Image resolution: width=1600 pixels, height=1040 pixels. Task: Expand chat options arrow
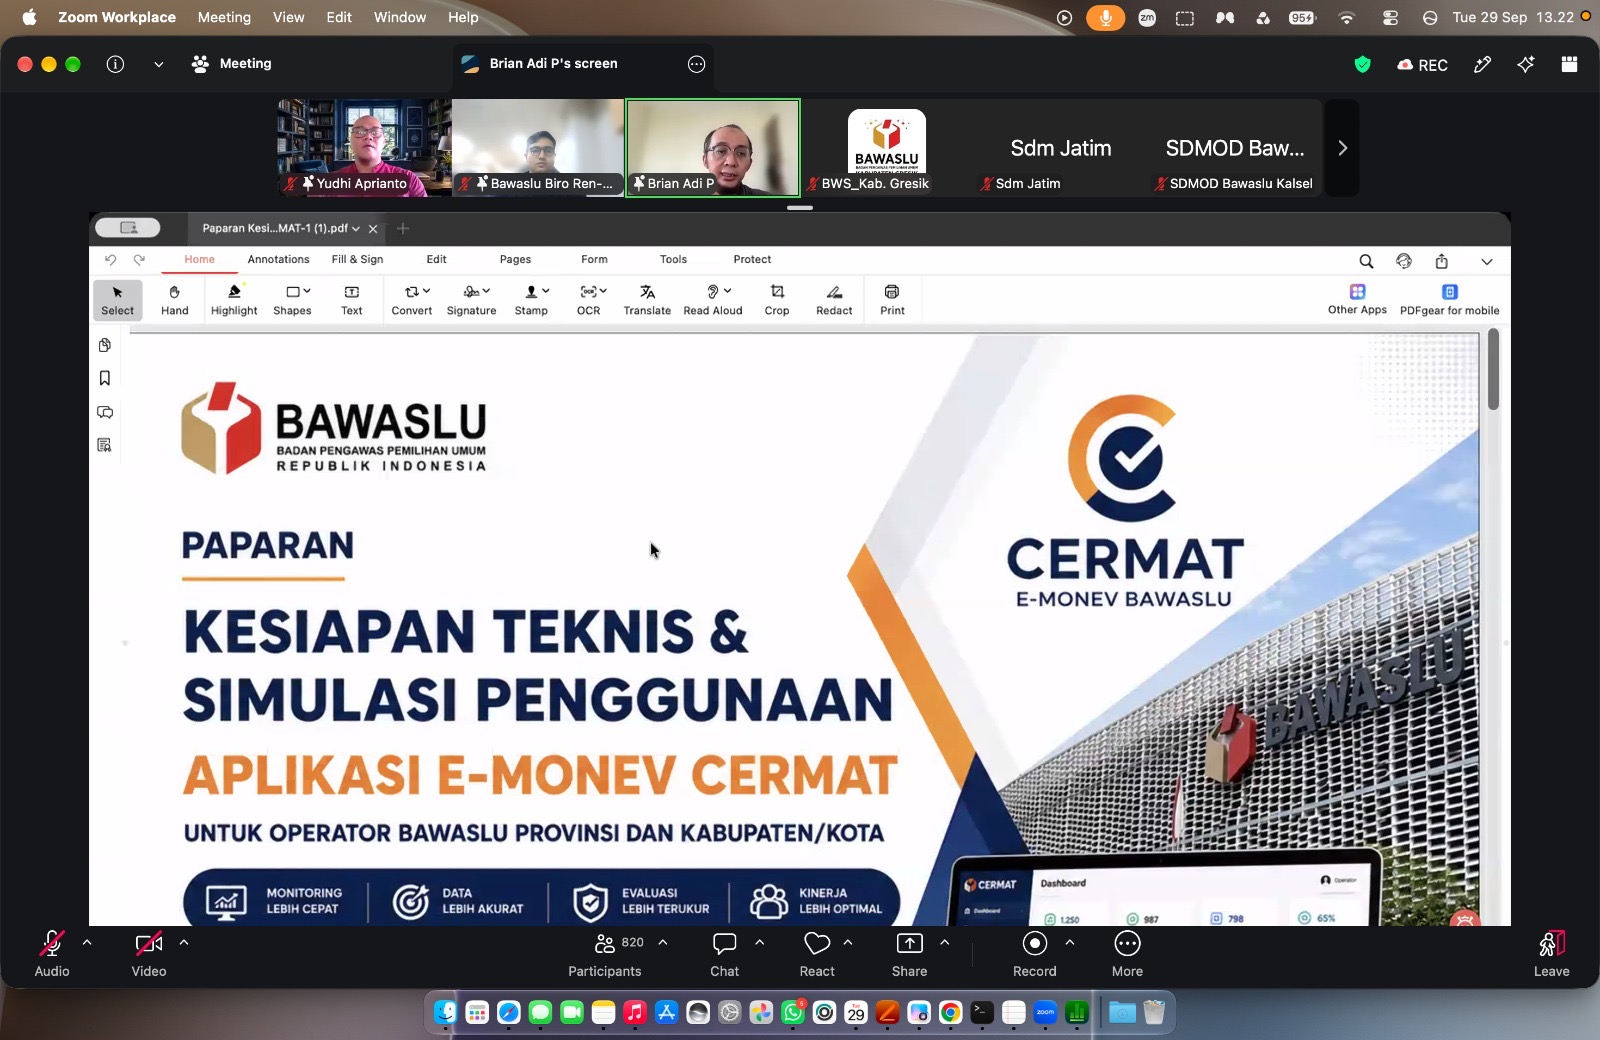point(760,942)
